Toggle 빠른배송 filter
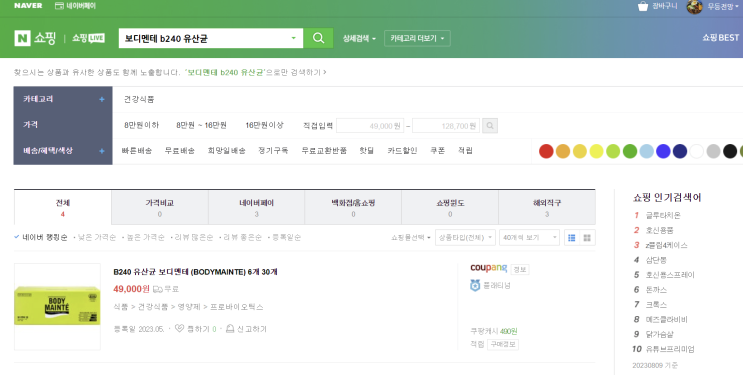 click(x=137, y=151)
